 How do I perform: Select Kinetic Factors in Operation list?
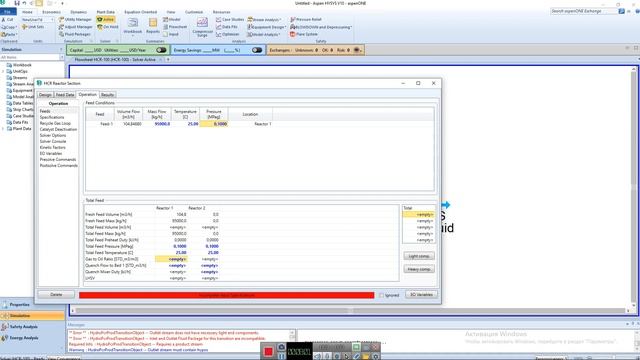point(53,147)
